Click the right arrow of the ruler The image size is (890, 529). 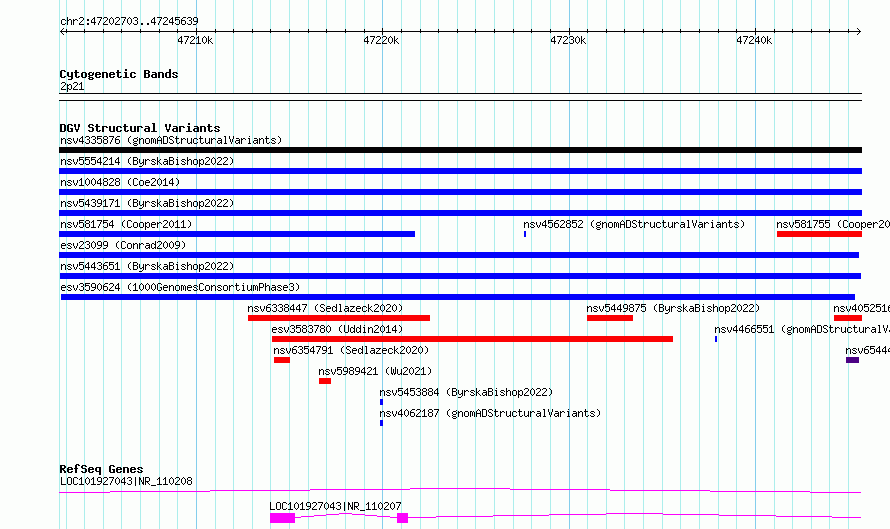pos(858,31)
